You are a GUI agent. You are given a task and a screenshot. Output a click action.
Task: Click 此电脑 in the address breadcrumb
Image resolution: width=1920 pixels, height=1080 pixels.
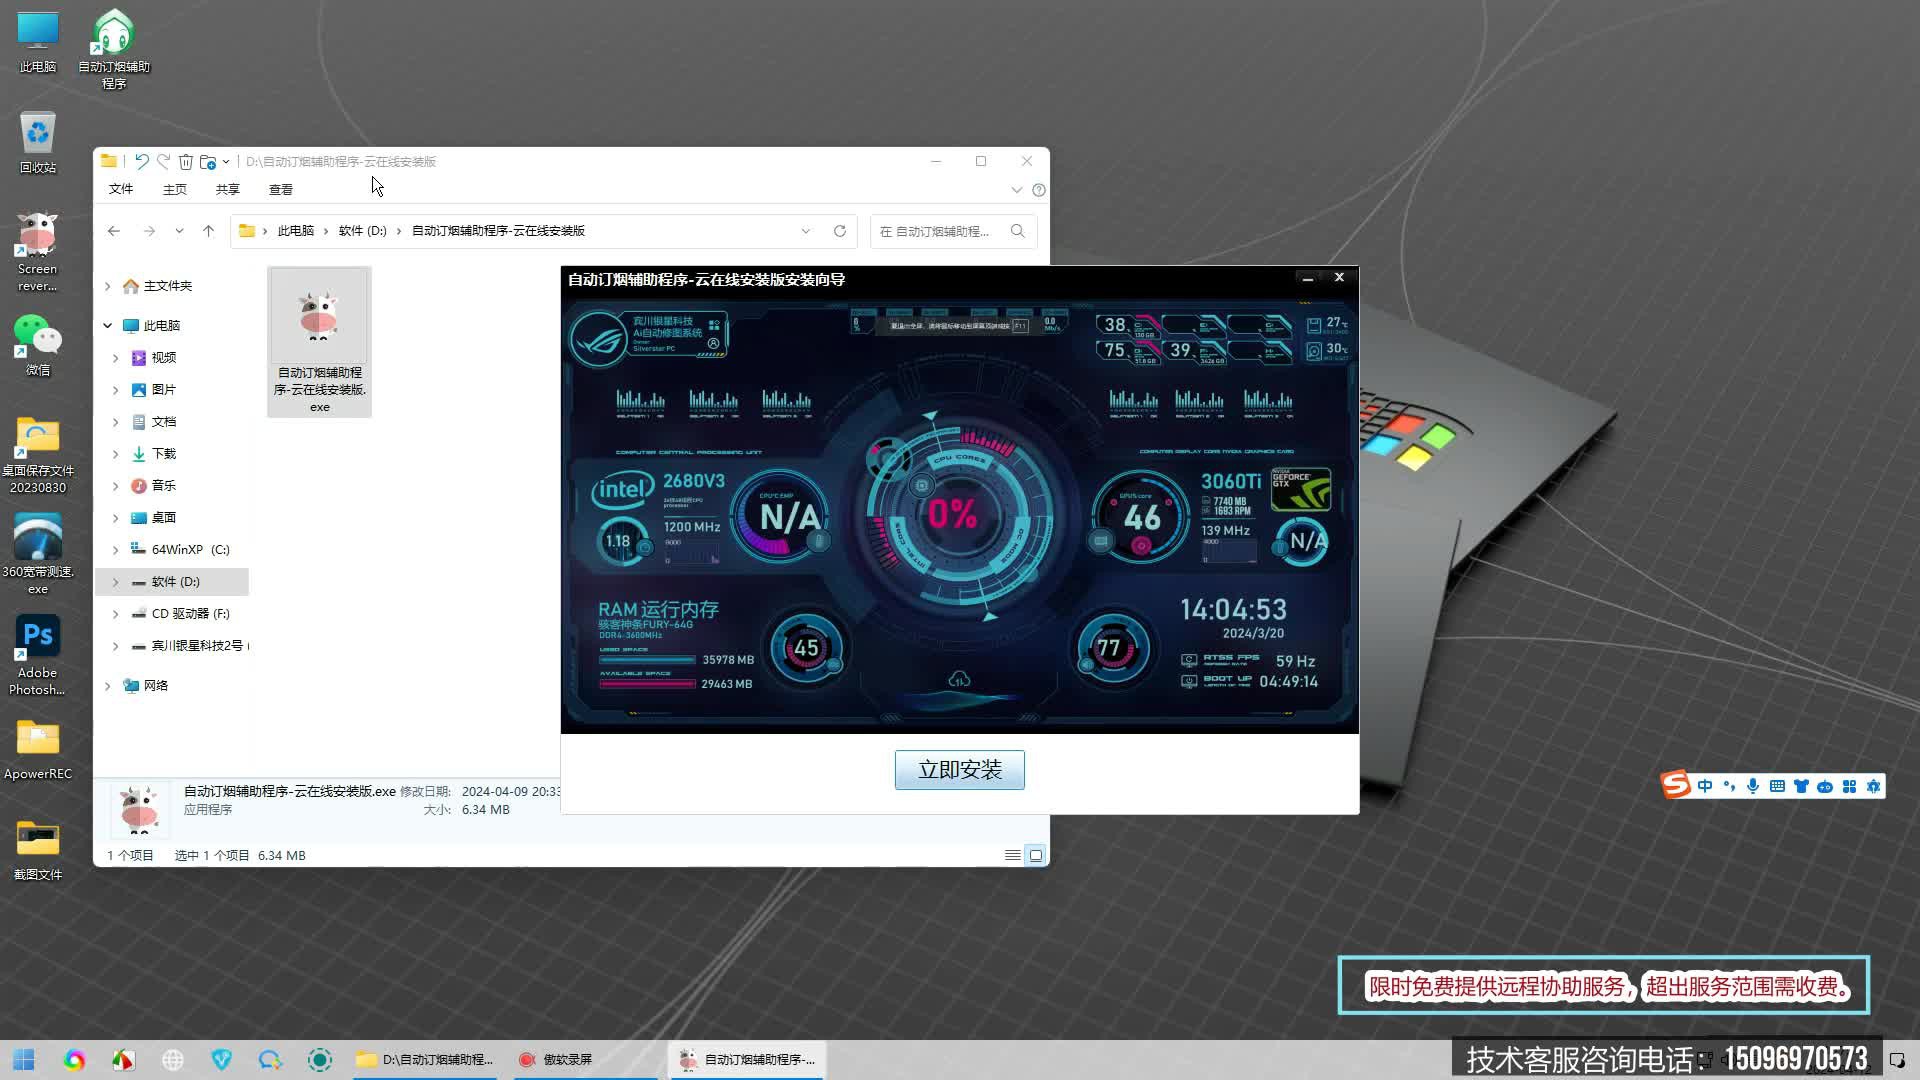point(296,231)
